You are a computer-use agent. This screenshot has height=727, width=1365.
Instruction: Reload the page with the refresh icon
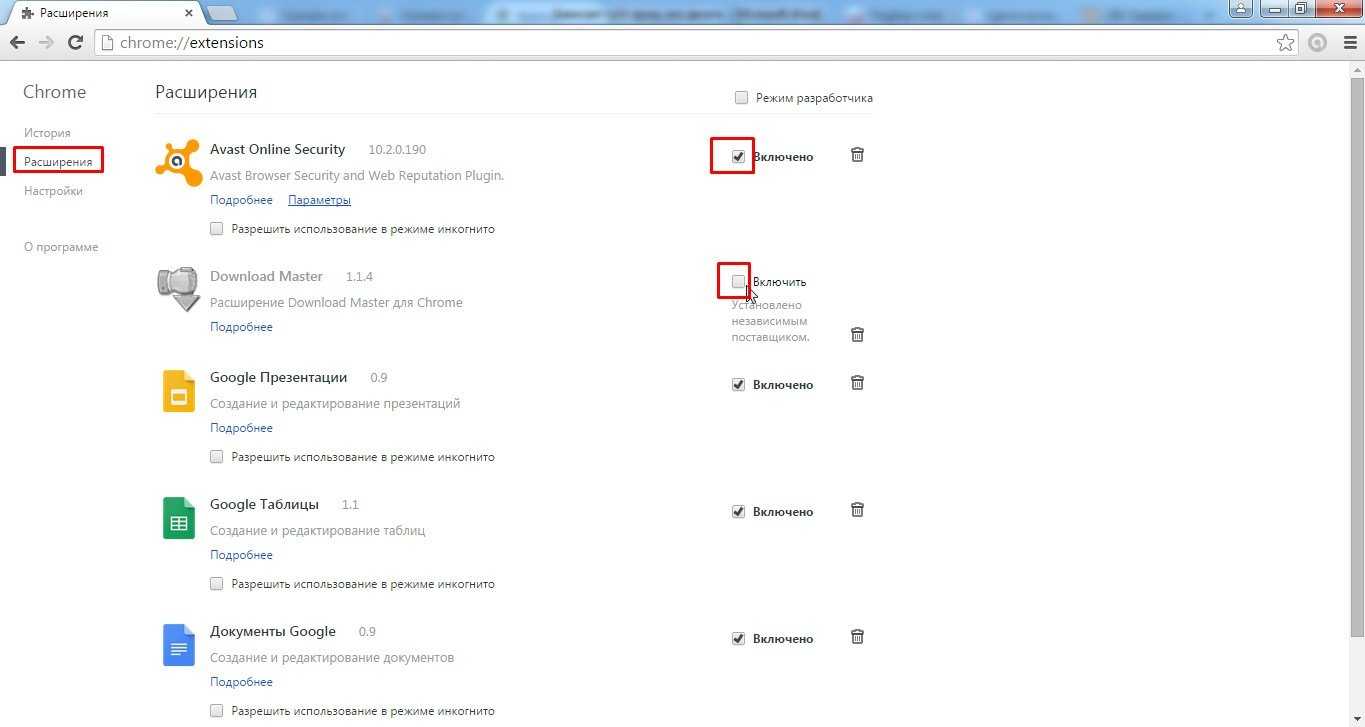(x=75, y=42)
